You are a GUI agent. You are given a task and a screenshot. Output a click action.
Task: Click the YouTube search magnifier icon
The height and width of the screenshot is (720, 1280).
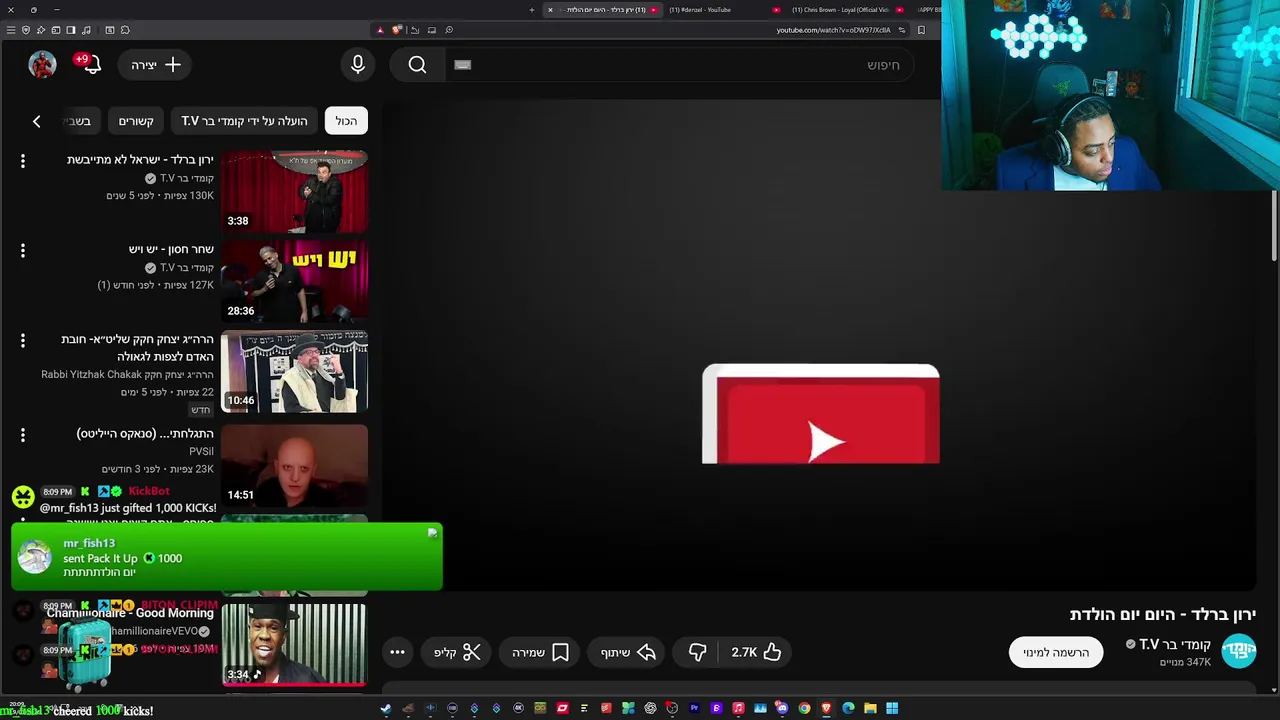click(x=417, y=65)
